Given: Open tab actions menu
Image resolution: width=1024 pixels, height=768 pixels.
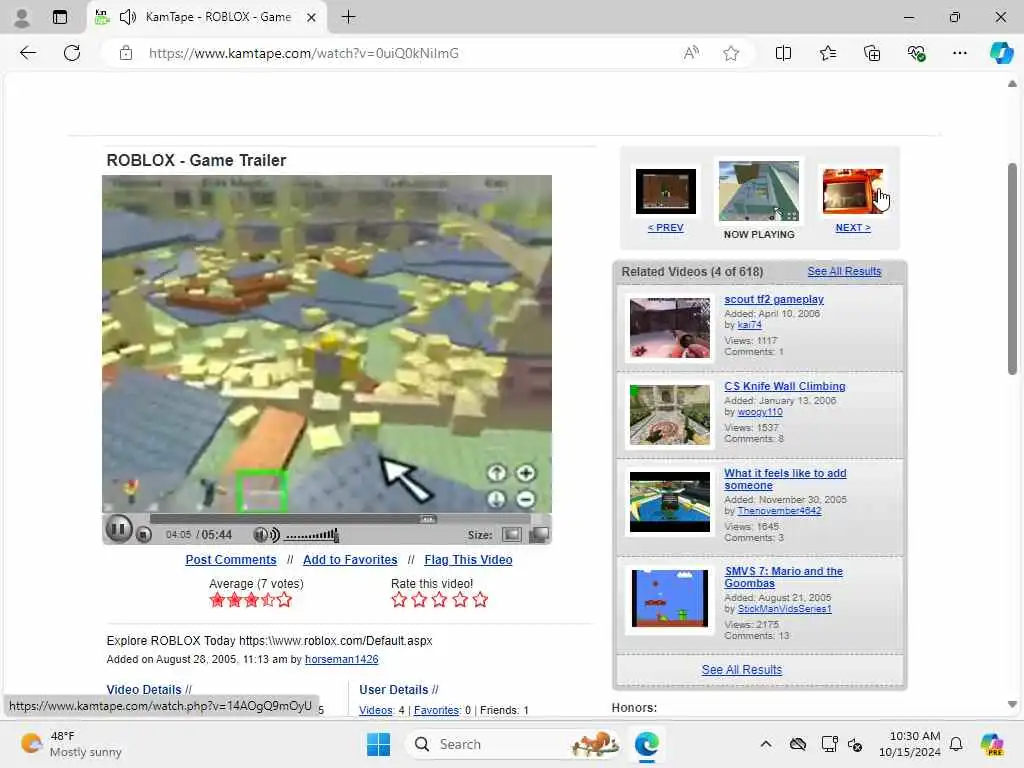Looking at the screenshot, I should [x=59, y=17].
